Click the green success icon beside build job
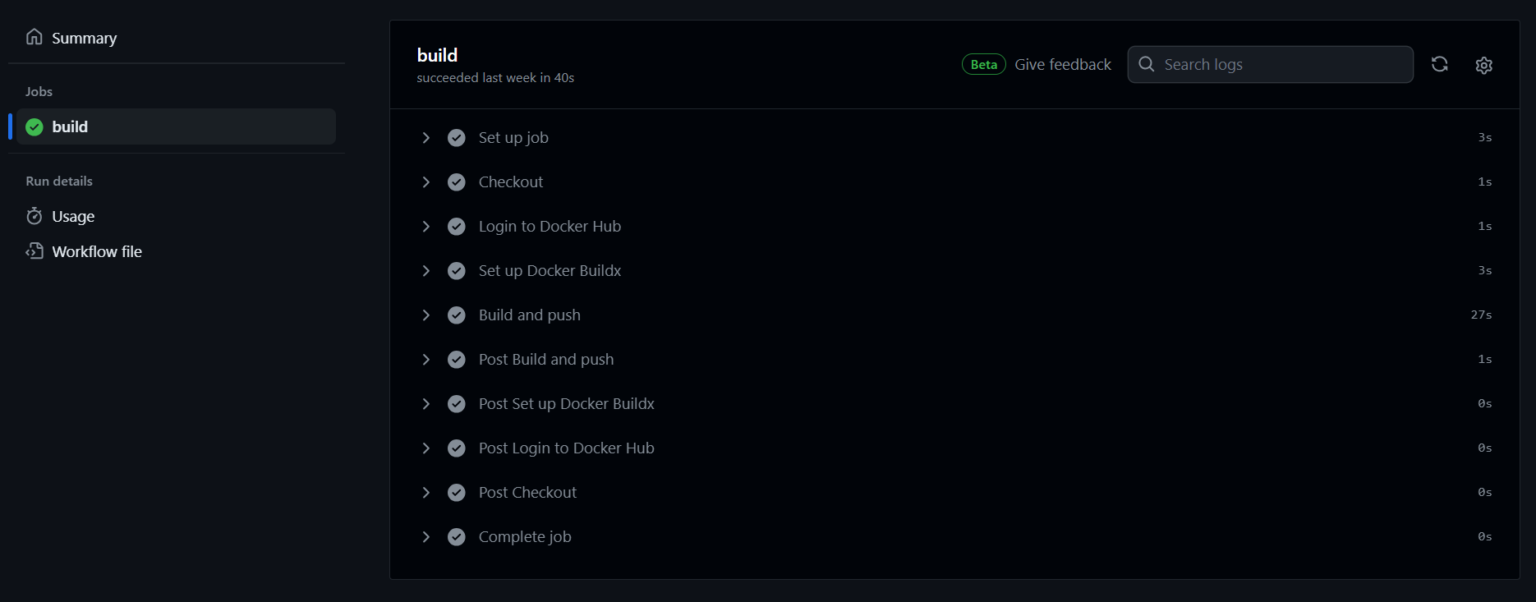The image size is (1536, 602). 34,127
